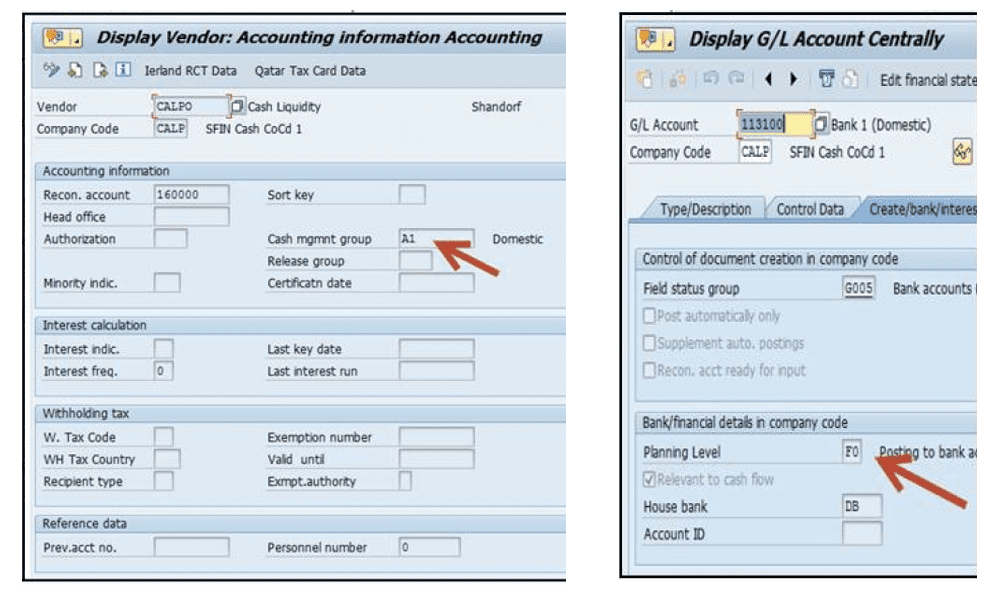
Task: Open search help beside Vendor CALPO field
Action: tap(237, 106)
